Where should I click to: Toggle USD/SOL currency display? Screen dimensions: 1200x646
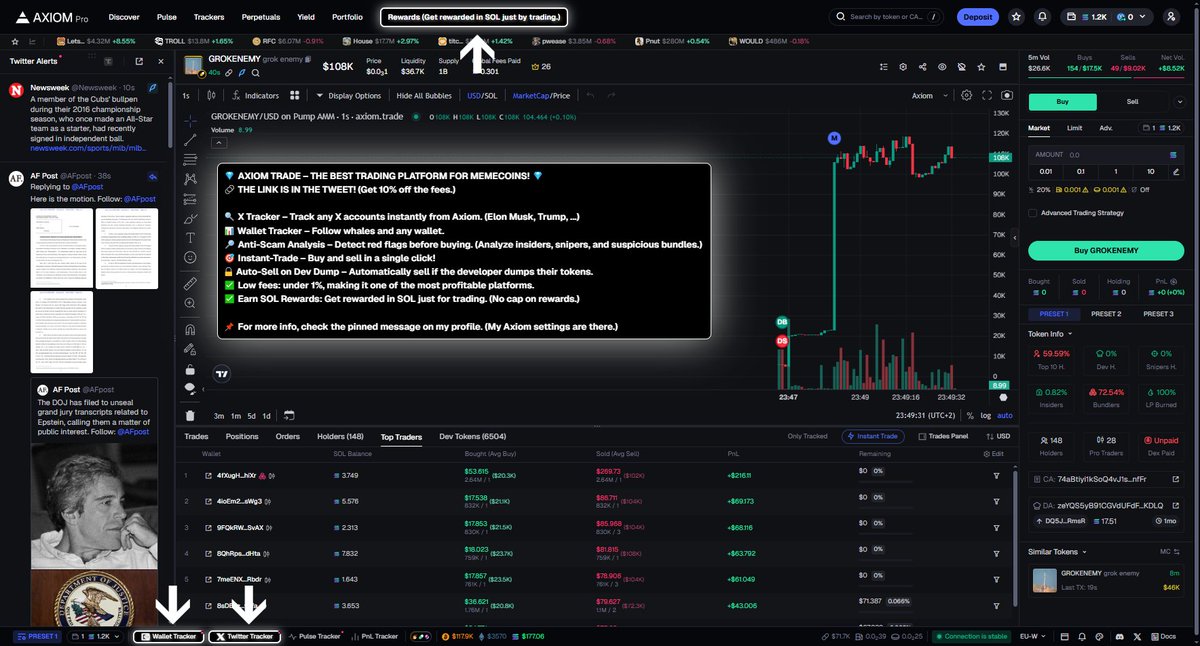482,96
